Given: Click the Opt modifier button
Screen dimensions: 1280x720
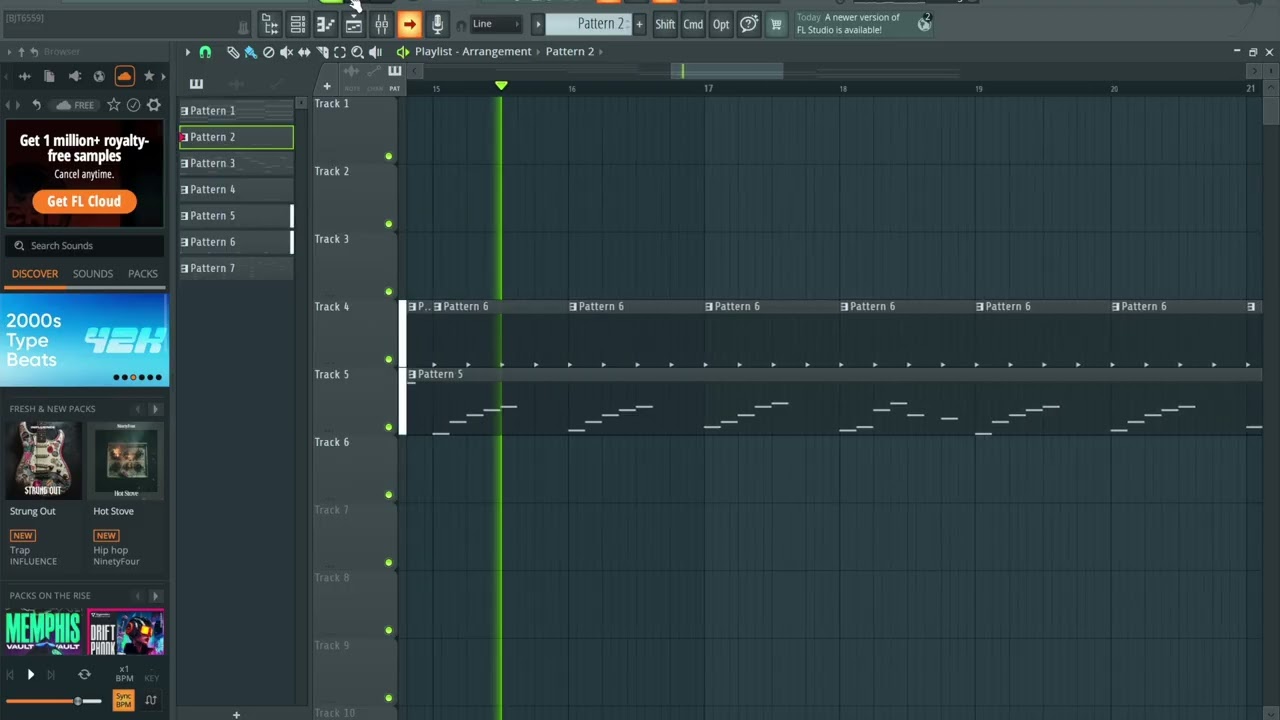Looking at the screenshot, I should point(721,24).
